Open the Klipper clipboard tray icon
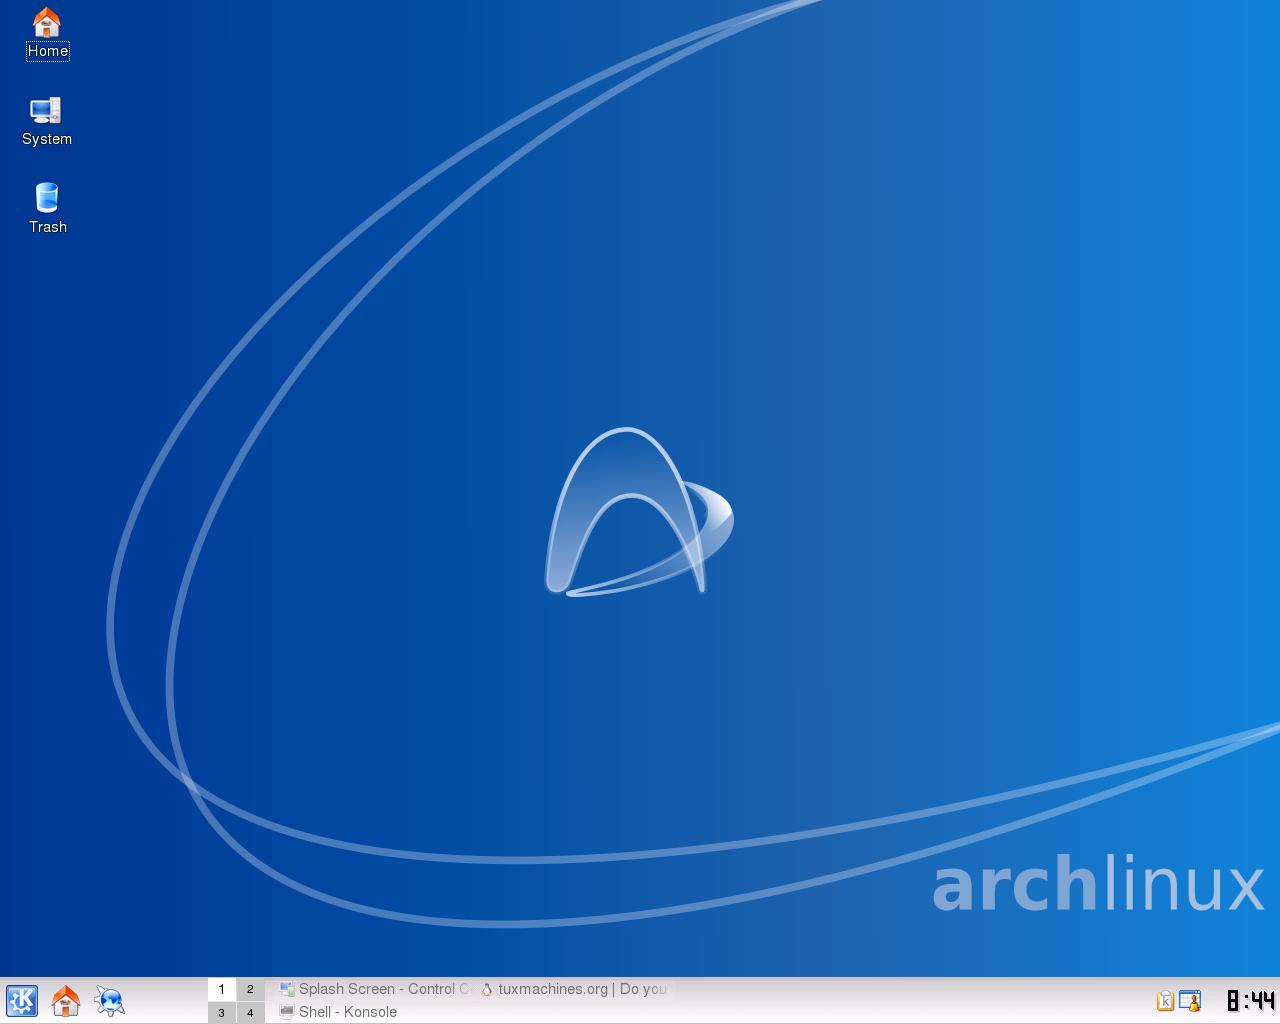 (x=1165, y=1001)
